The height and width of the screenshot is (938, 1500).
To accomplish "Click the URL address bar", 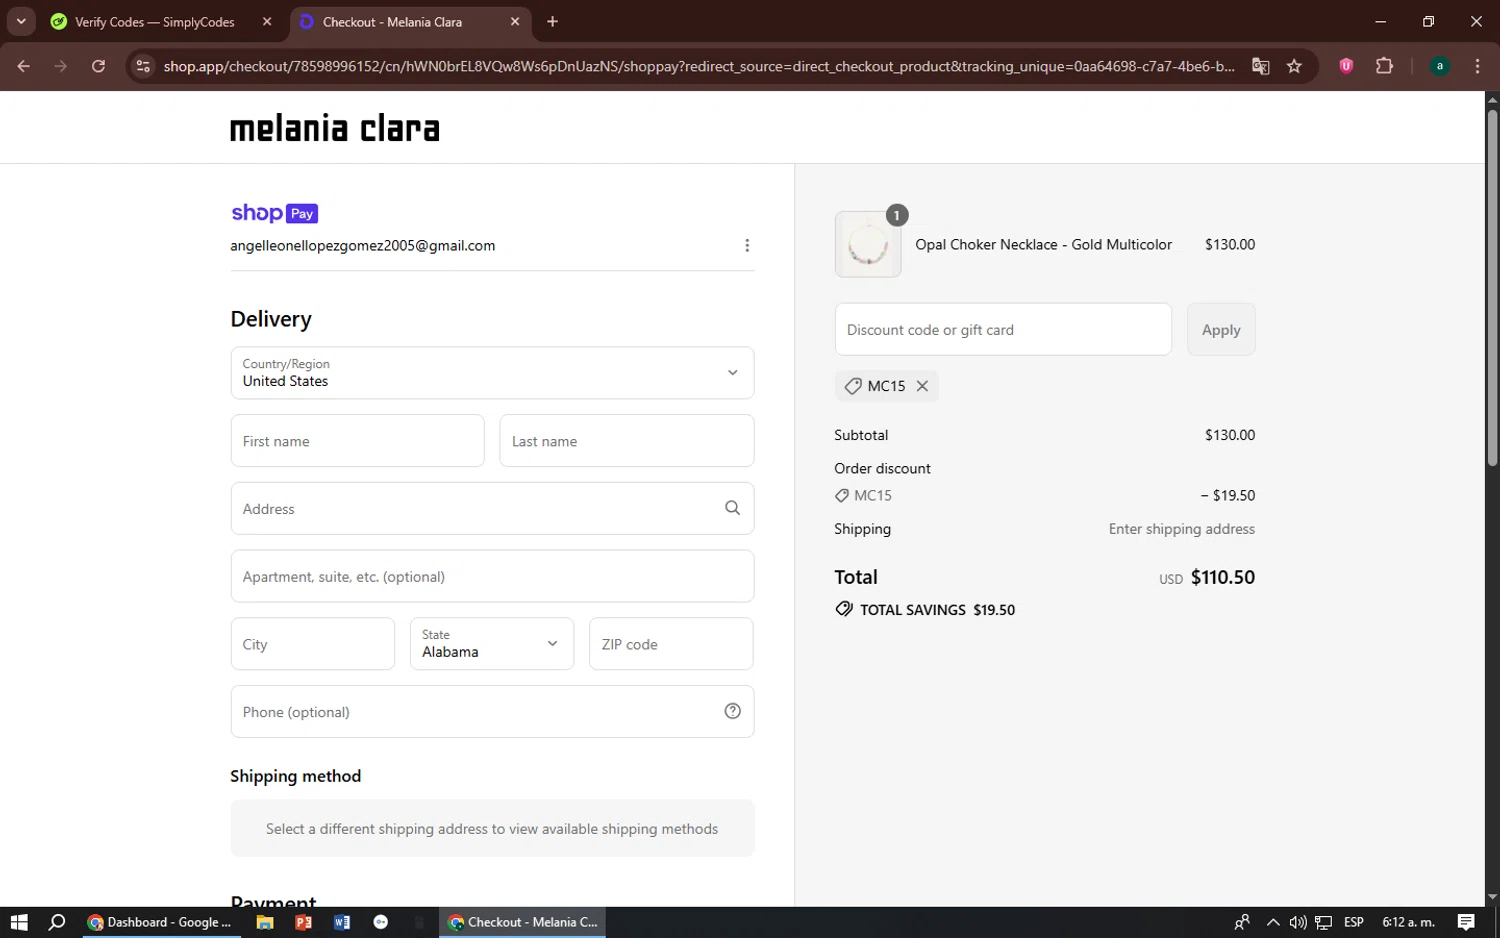I will [x=699, y=66].
